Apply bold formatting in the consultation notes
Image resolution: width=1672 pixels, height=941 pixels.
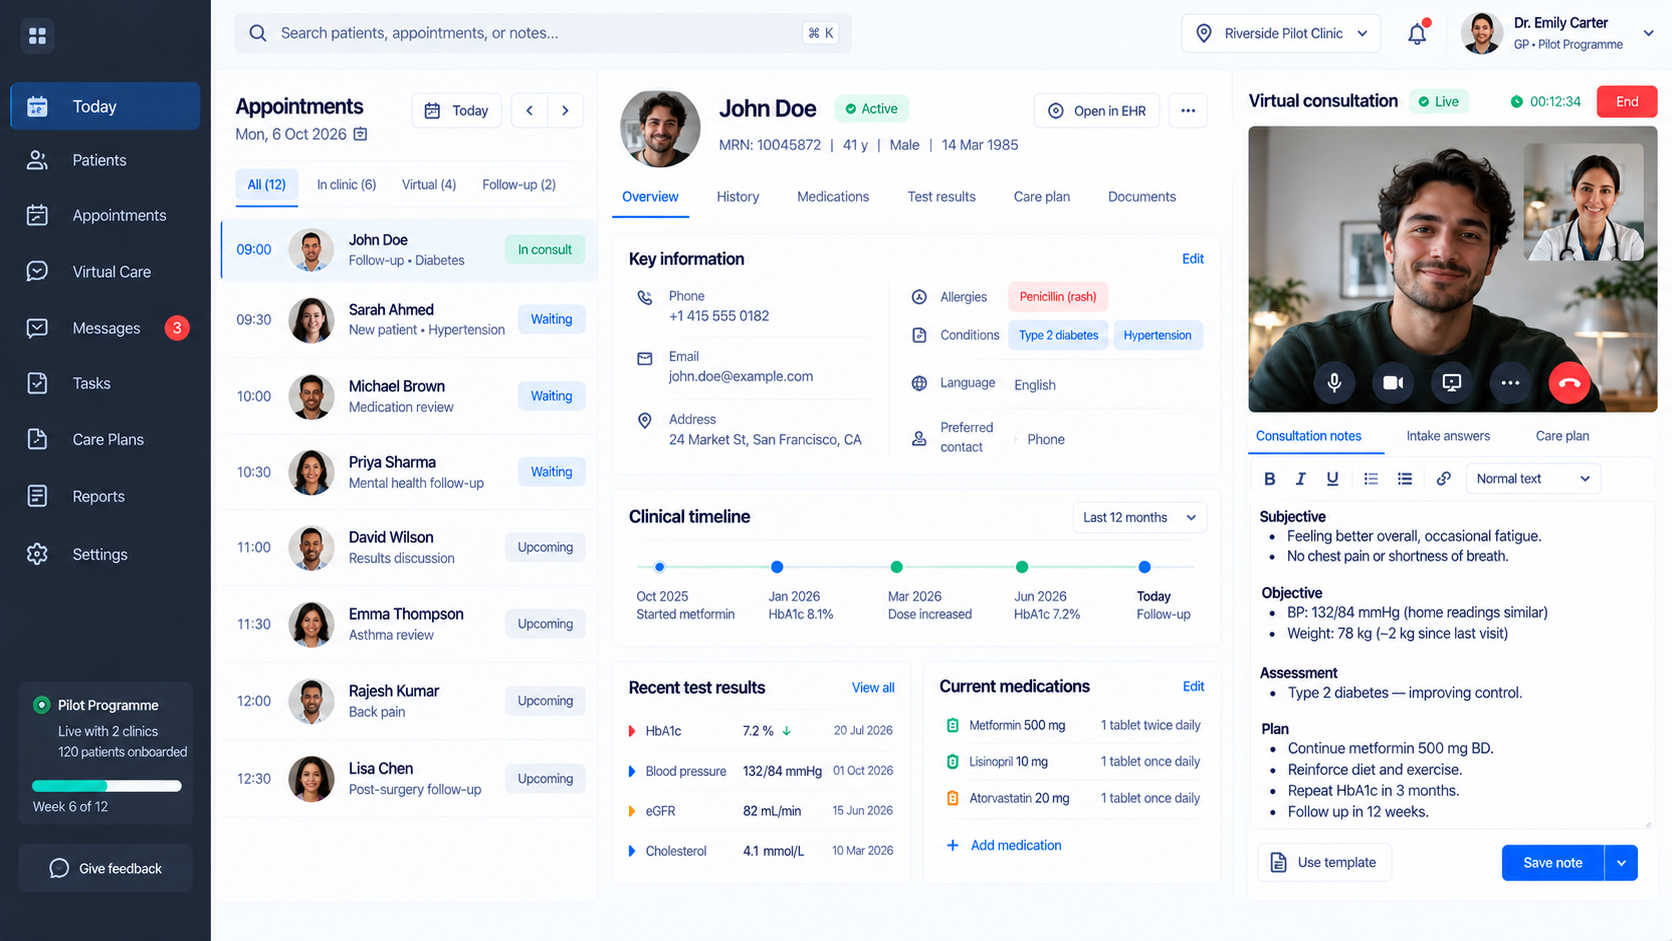coord(1270,479)
